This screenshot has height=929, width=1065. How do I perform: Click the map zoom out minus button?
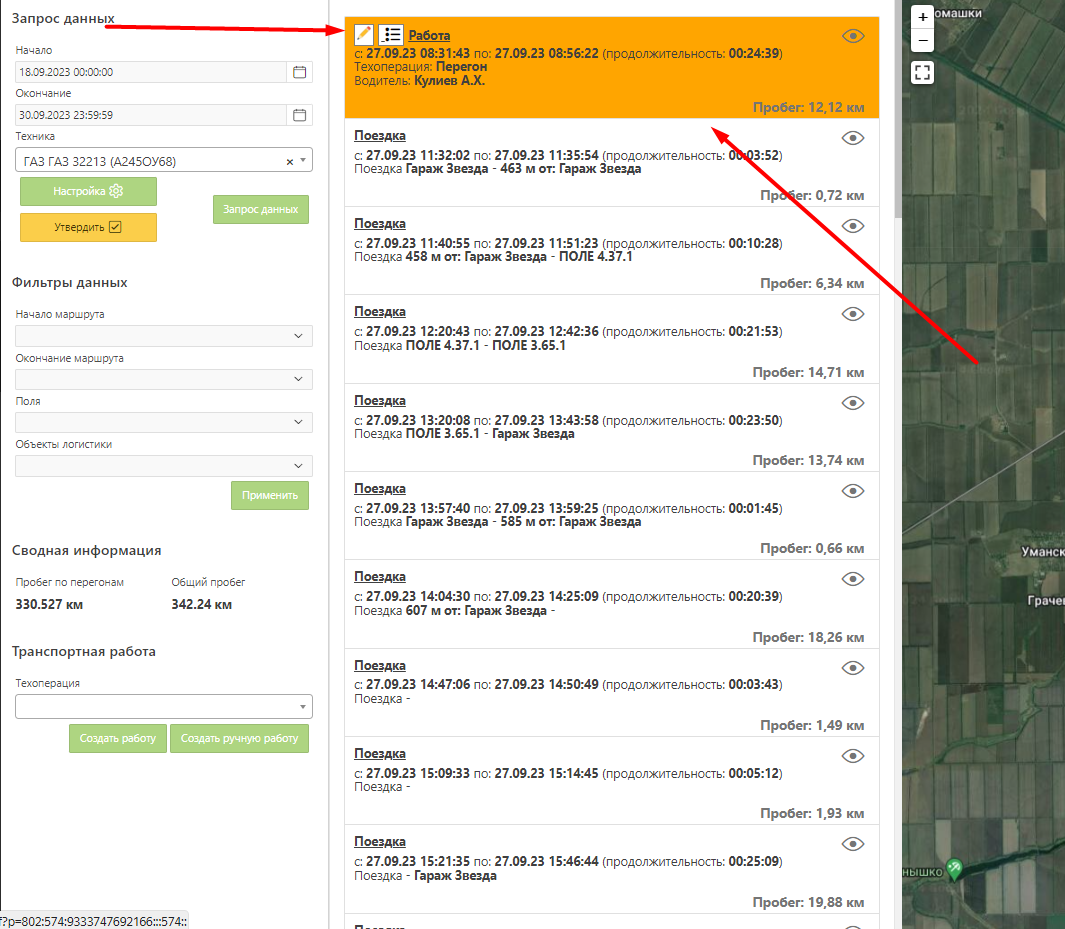pyautogui.click(x=922, y=40)
